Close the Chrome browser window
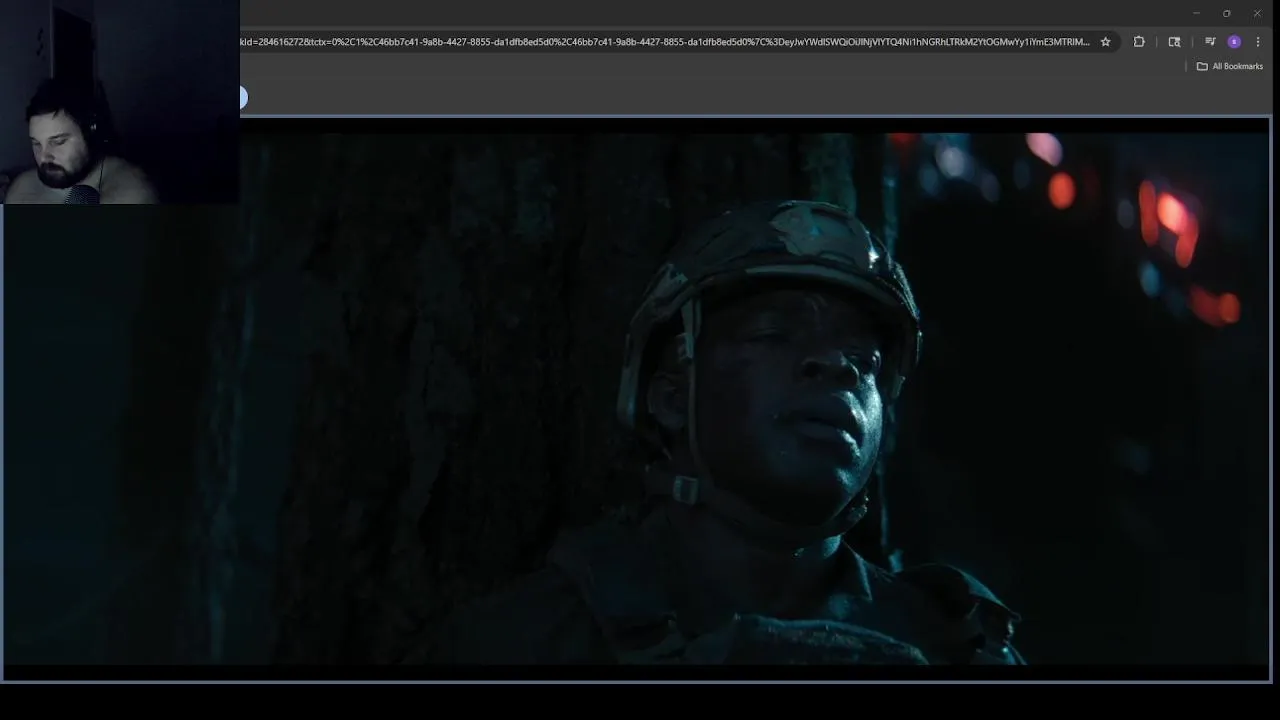The width and height of the screenshot is (1280, 720). pyautogui.click(x=1257, y=13)
